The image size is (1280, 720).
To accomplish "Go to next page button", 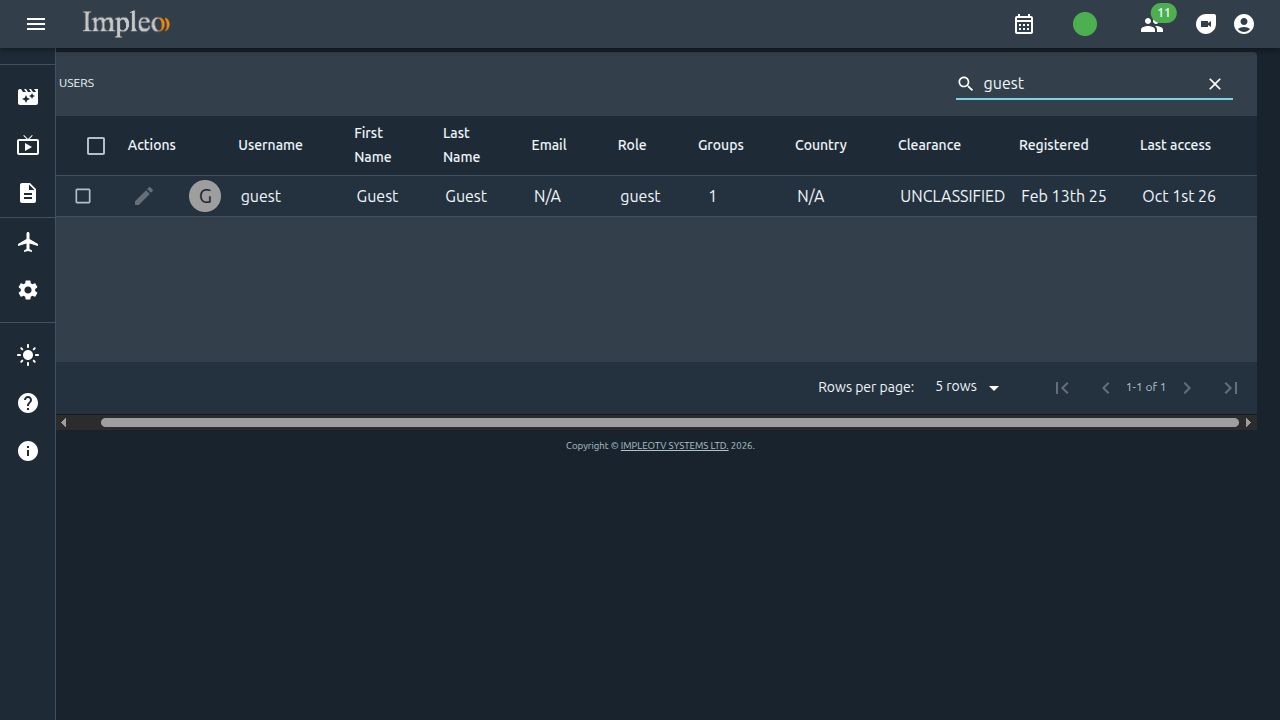I will pos(1187,387).
